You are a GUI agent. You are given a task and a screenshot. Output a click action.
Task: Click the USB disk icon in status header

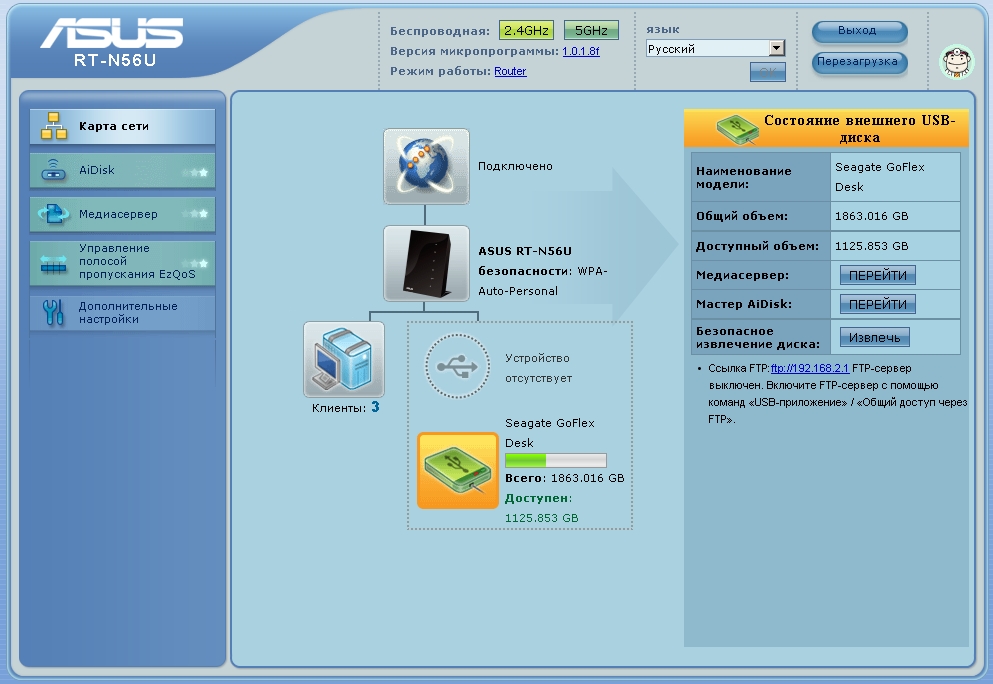738,128
